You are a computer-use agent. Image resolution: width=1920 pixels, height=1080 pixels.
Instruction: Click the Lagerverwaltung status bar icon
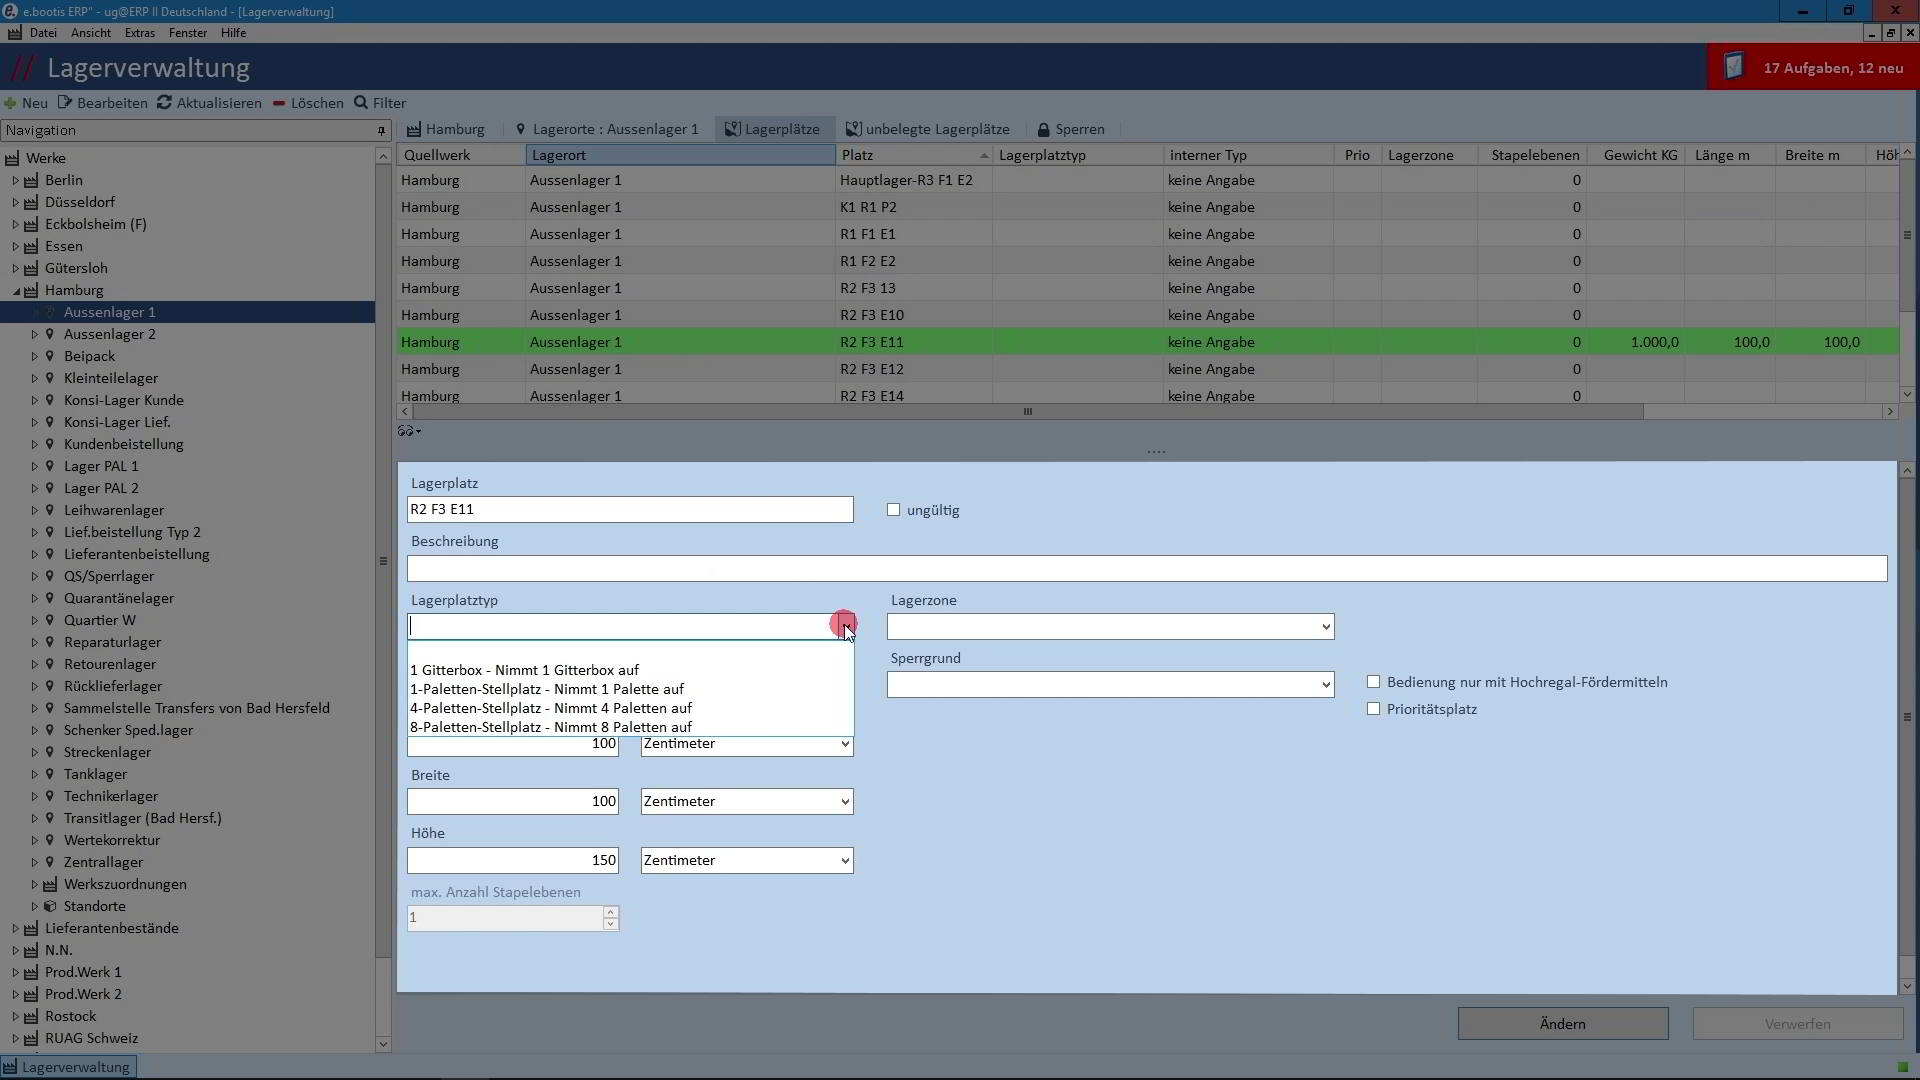click(x=10, y=1067)
